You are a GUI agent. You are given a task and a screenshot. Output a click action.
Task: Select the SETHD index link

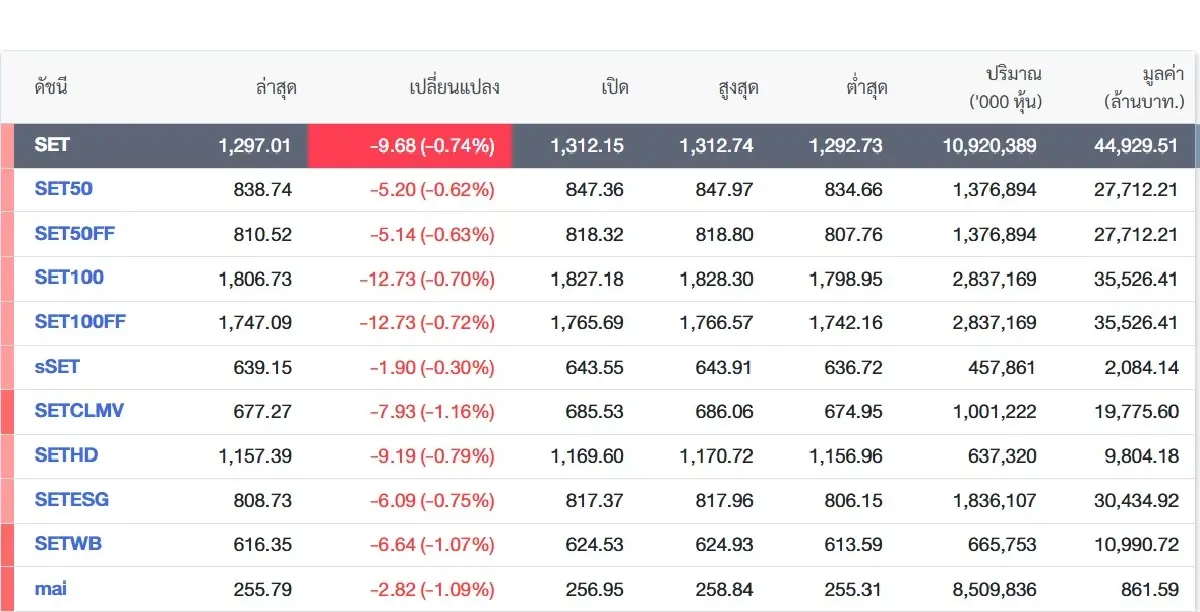pos(66,455)
